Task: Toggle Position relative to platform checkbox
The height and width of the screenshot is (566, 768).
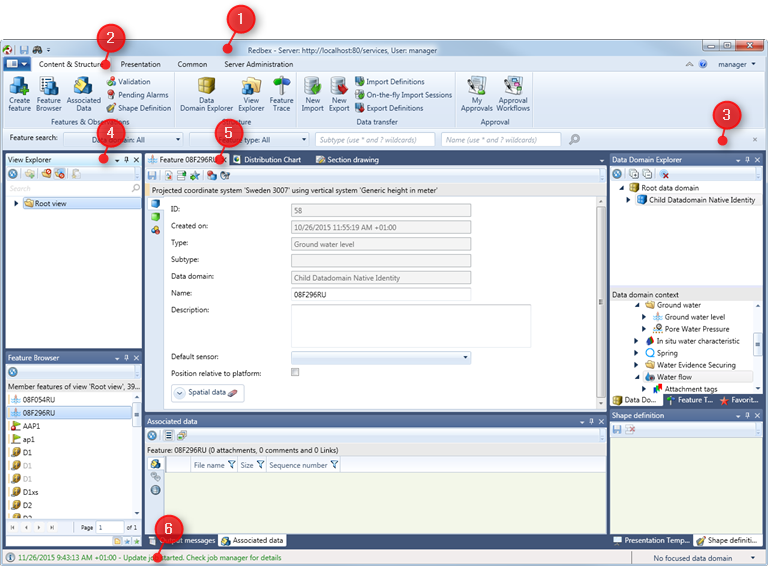Action: point(295,373)
